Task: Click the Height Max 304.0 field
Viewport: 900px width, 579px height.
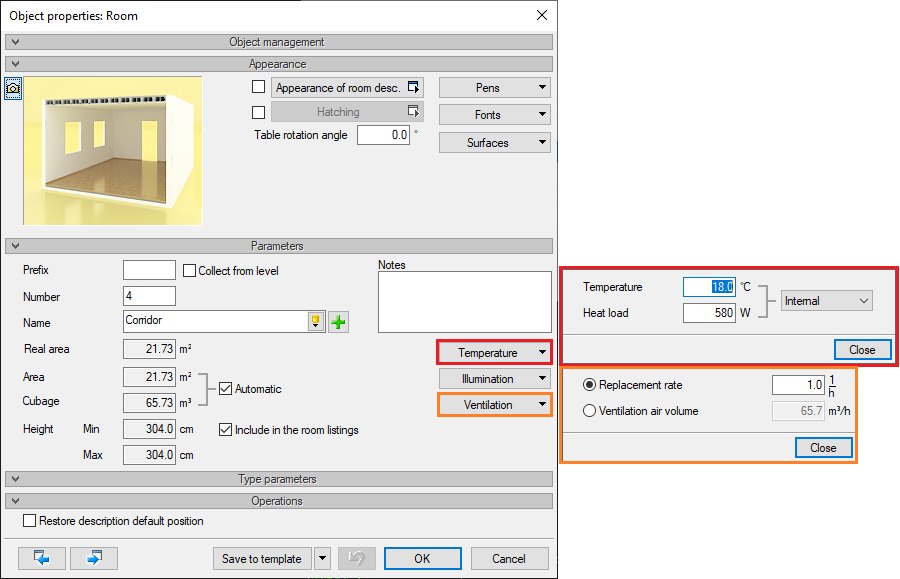Action: click(x=149, y=455)
